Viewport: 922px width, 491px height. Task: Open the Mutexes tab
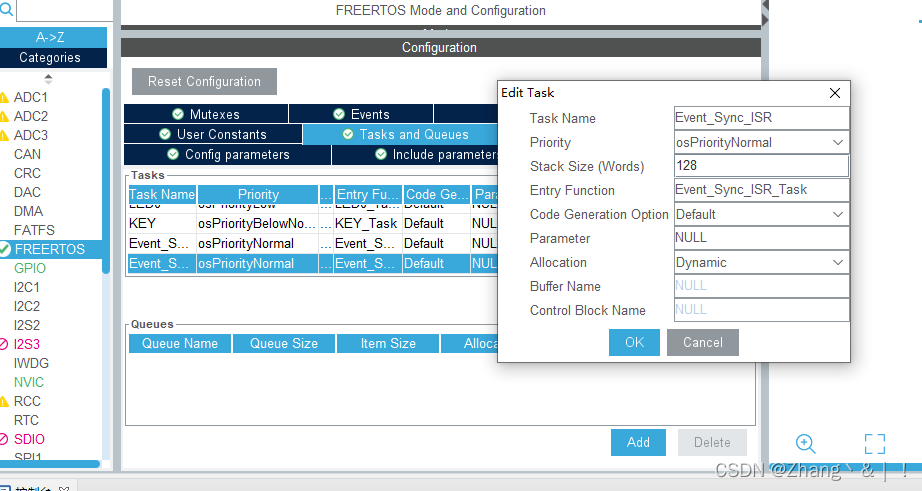(206, 114)
